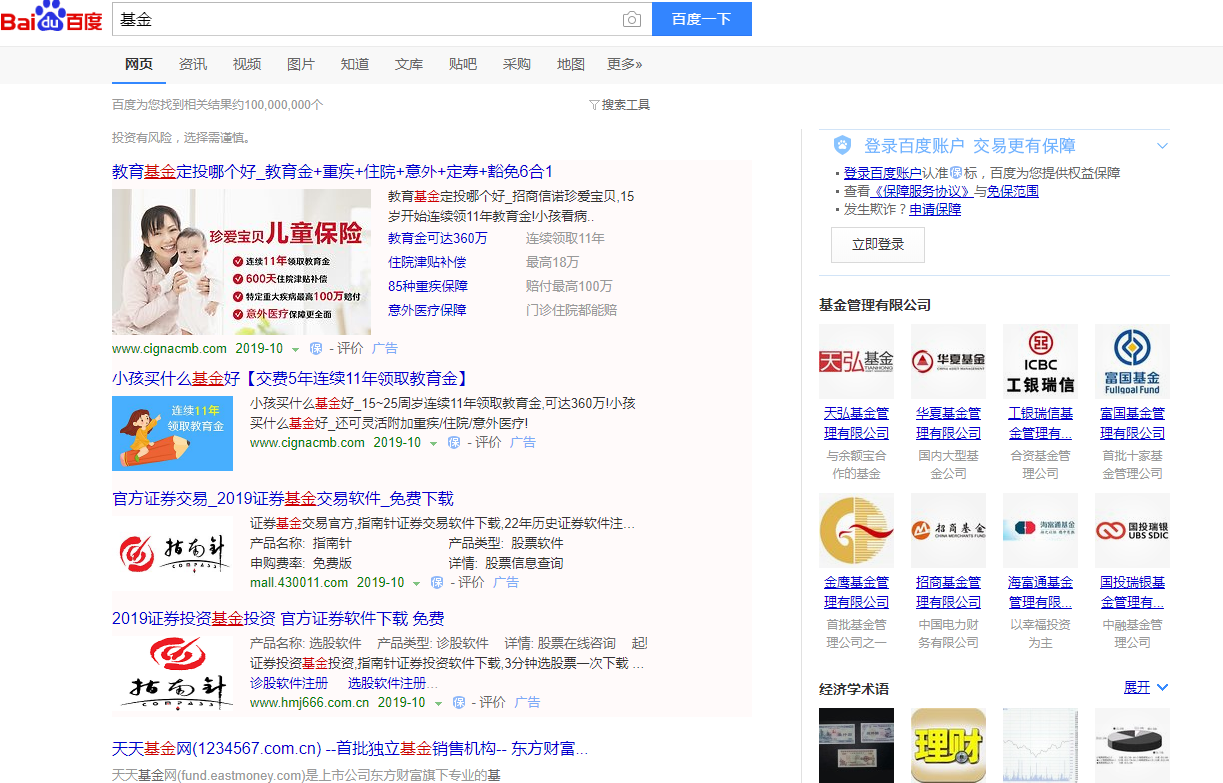The height and width of the screenshot is (783, 1223).
Task: Collapse the 登录百度账户 panel chevron
Action: point(1162,146)
